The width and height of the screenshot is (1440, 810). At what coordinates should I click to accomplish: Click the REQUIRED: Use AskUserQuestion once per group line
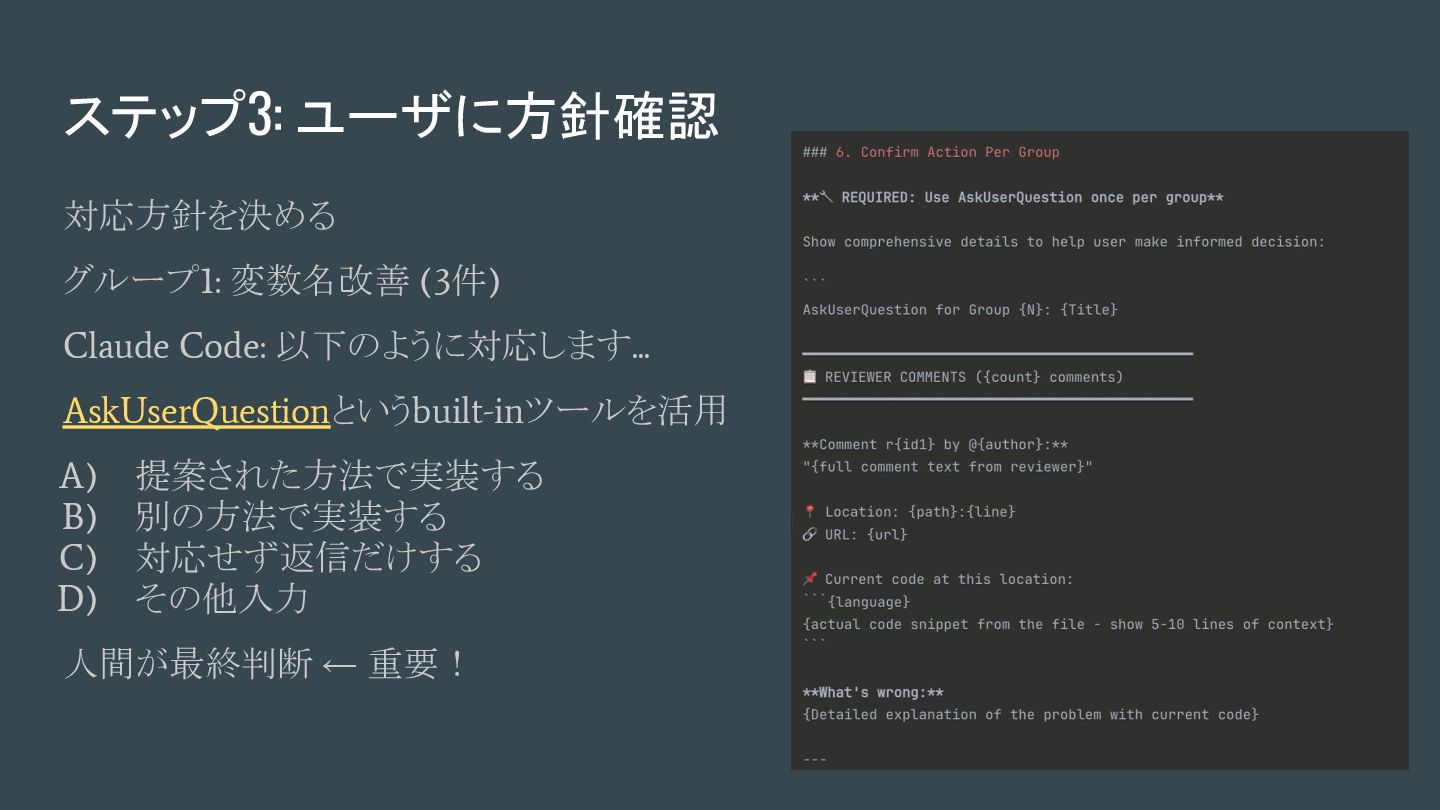click(x=1013, y=197)
